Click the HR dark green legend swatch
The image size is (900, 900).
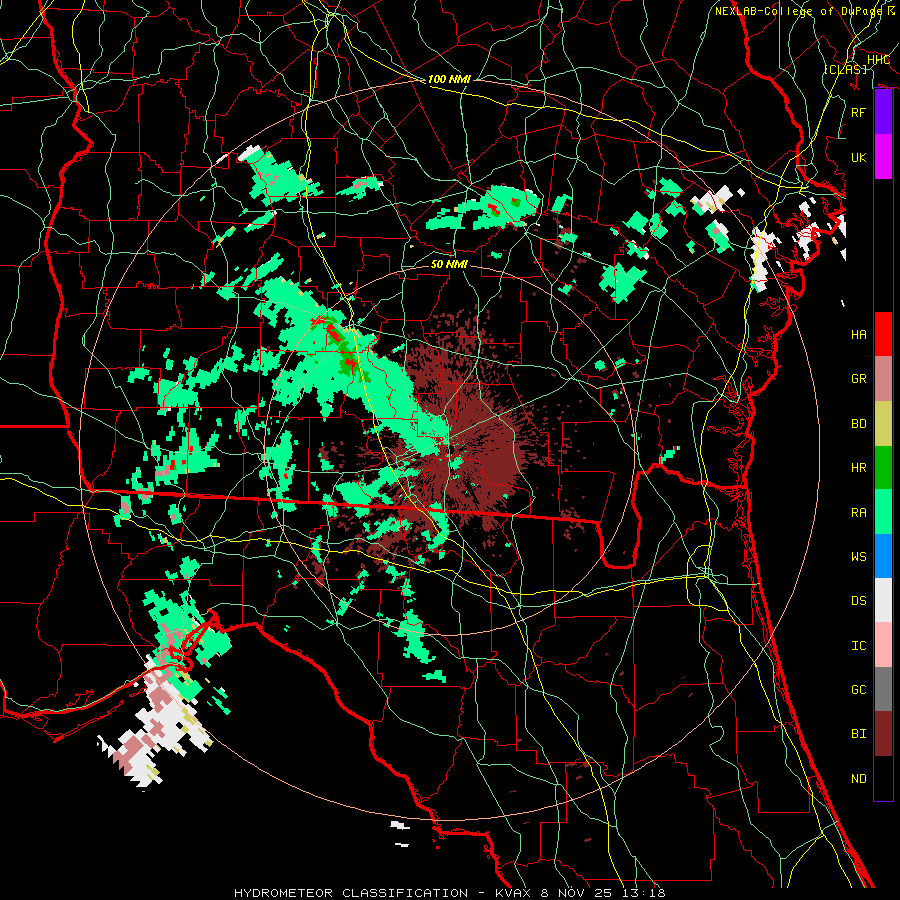(883, 467)
